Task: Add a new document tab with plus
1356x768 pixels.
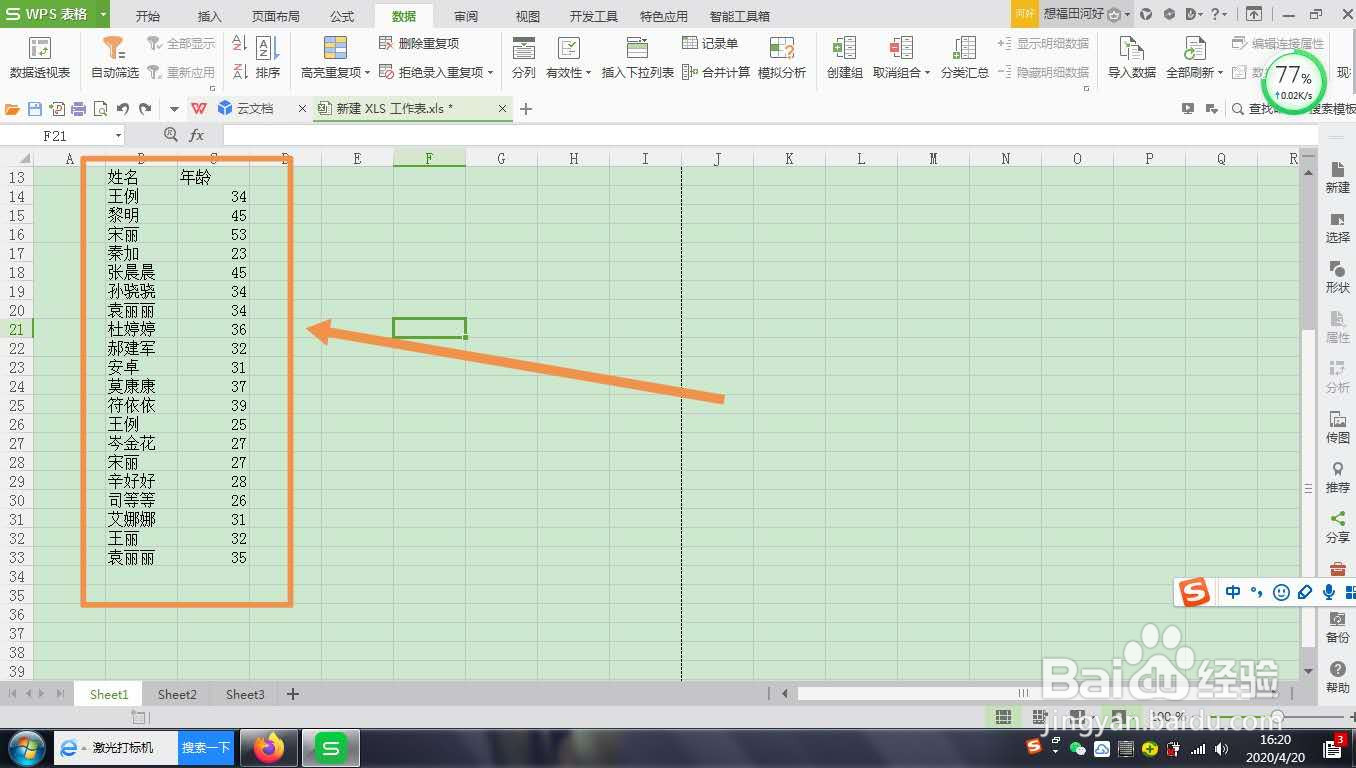Action: pyautogui.click(x=526, y=108)
